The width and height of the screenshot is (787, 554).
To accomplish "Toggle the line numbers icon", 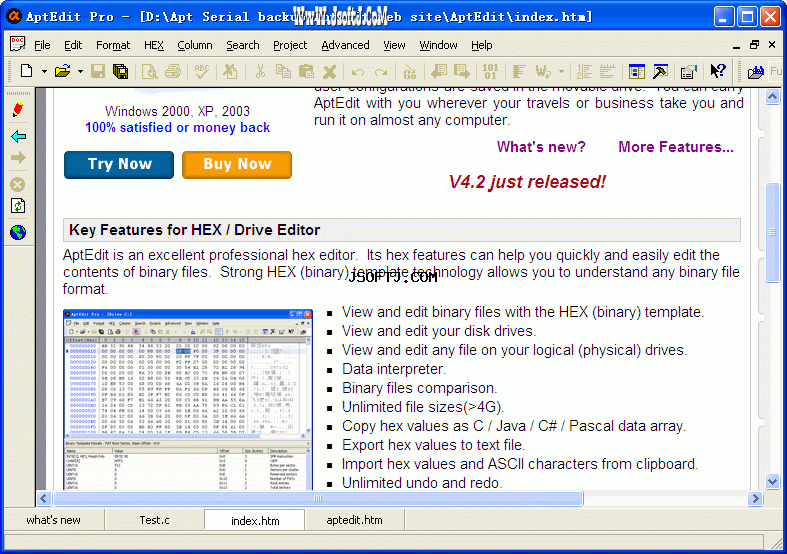I will tap(584, 71).
